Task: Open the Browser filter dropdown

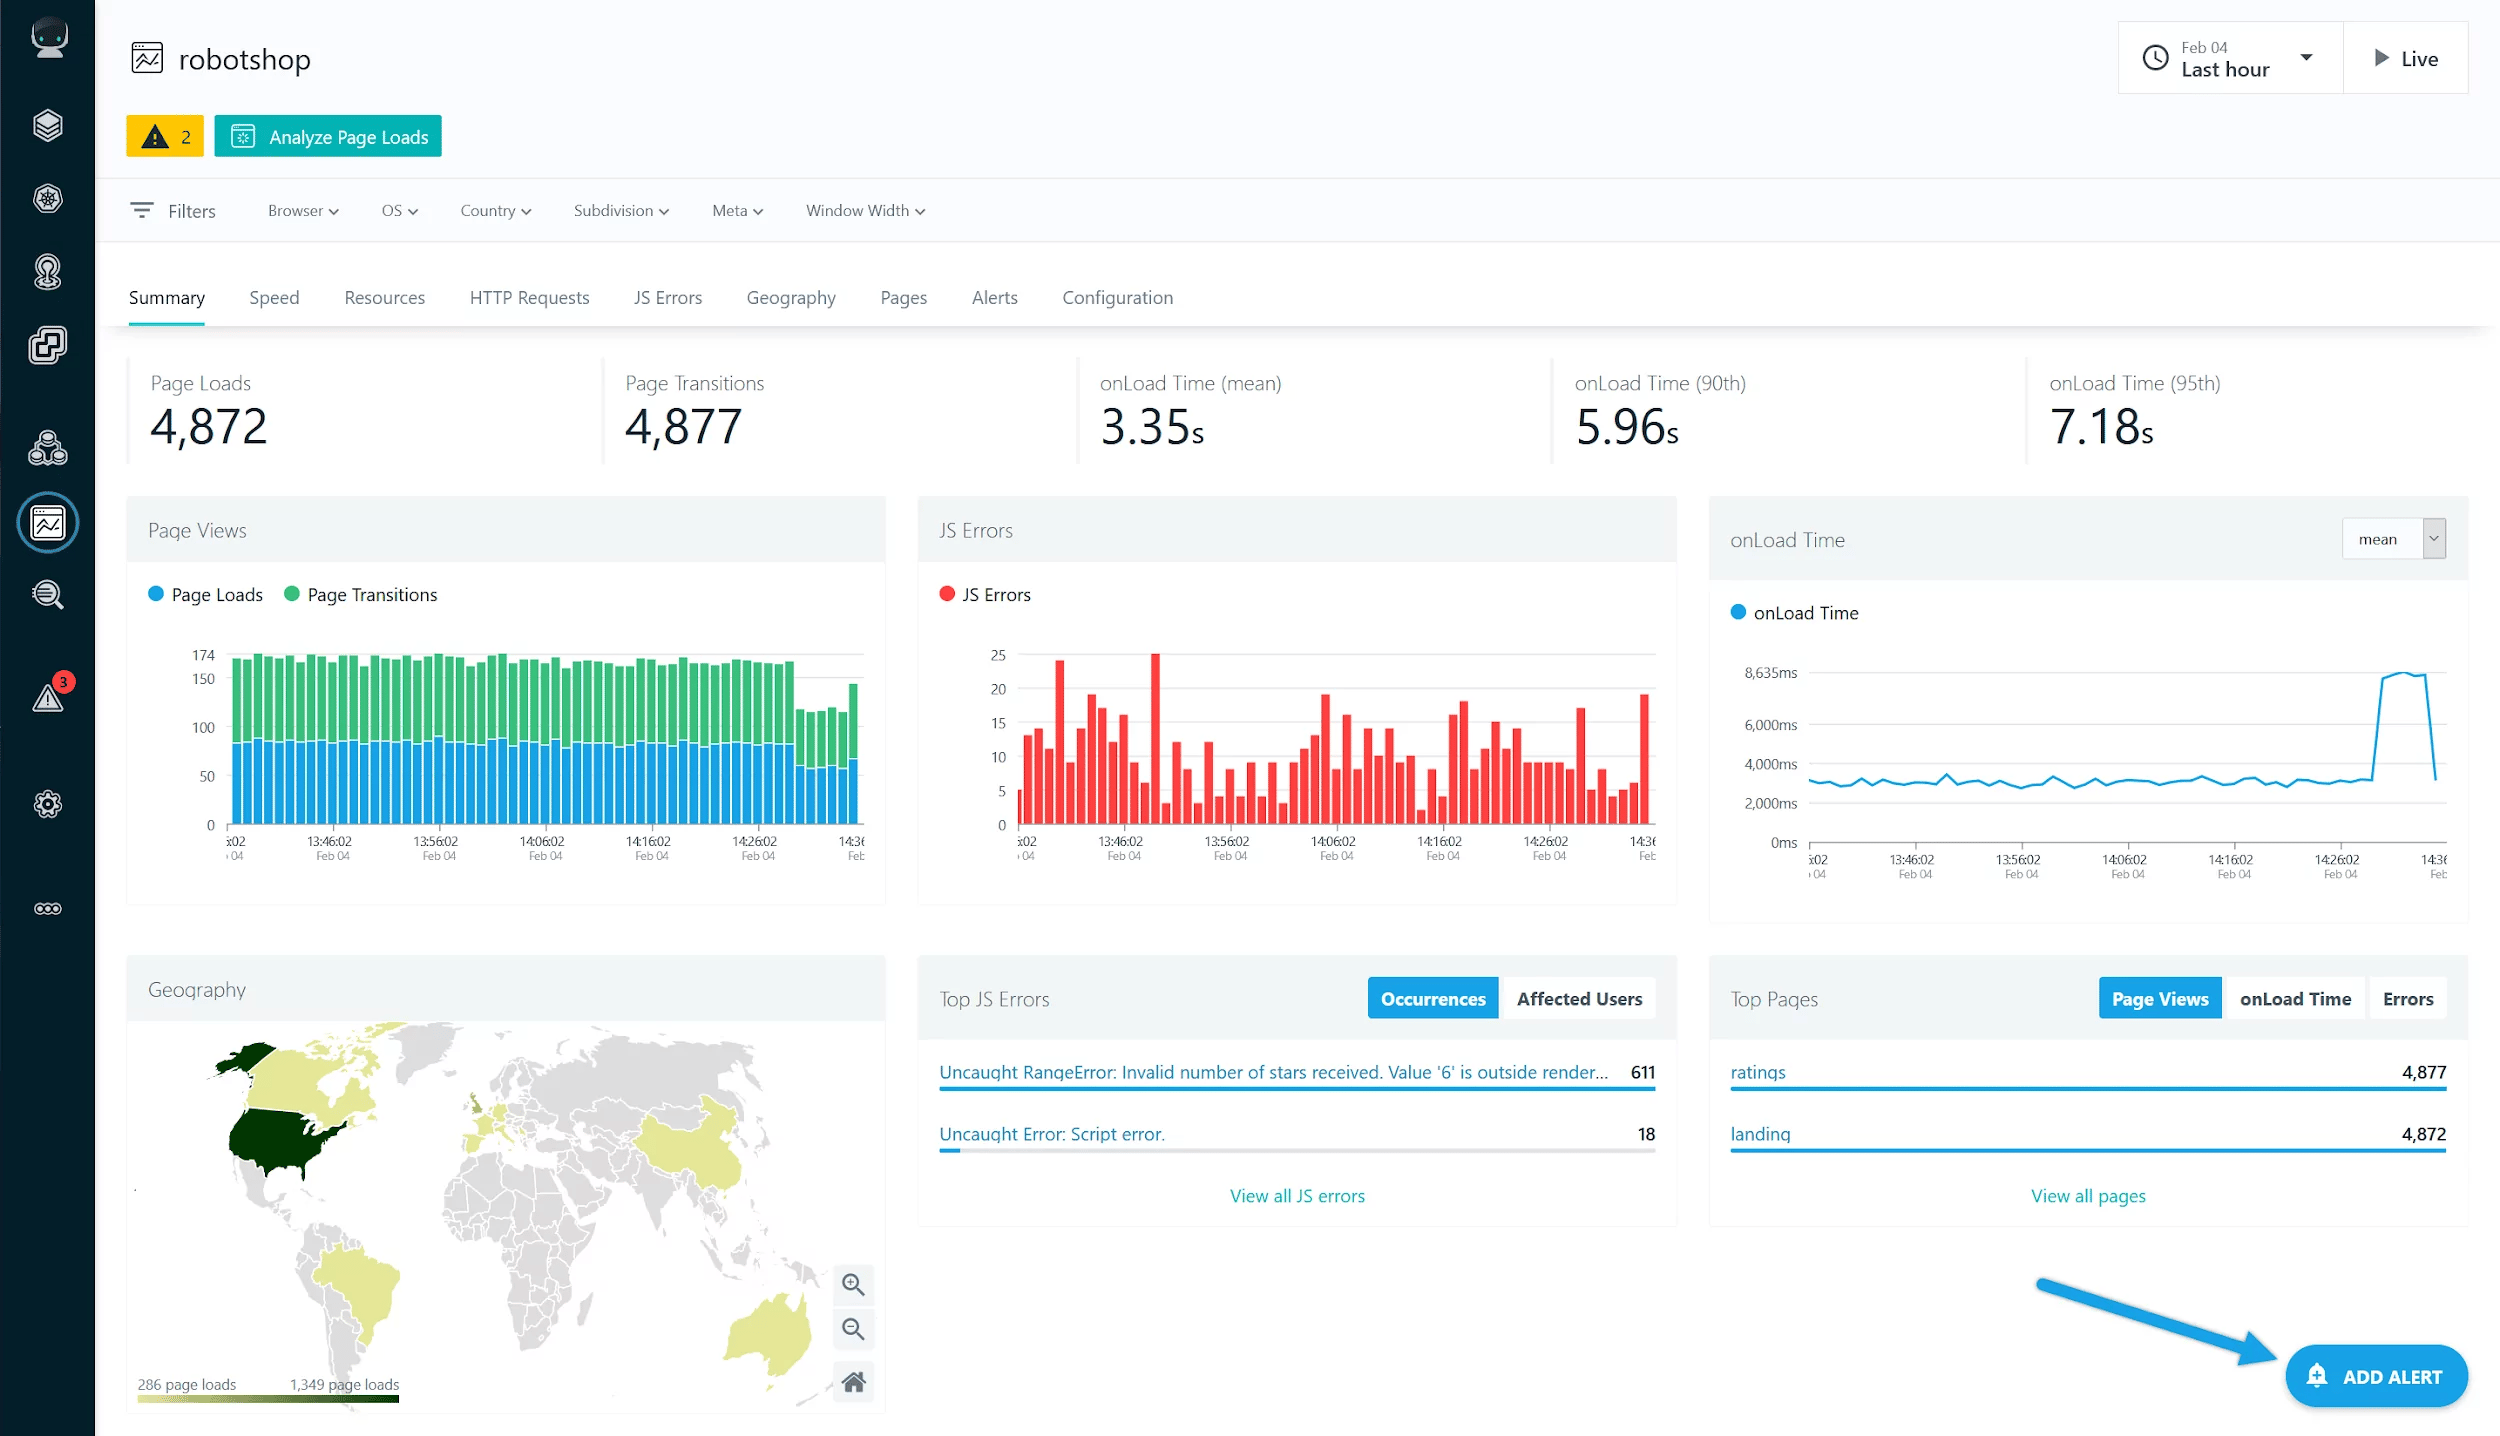Action: [x=302, y=210]
